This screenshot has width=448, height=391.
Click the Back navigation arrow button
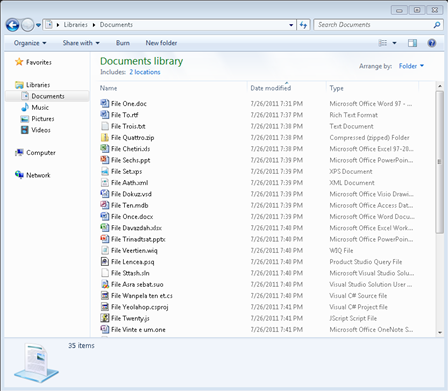(x=12, y=25)
